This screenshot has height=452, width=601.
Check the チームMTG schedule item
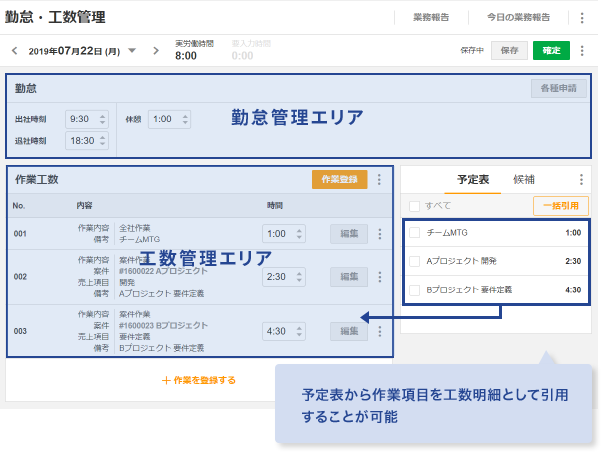(414, 233)
